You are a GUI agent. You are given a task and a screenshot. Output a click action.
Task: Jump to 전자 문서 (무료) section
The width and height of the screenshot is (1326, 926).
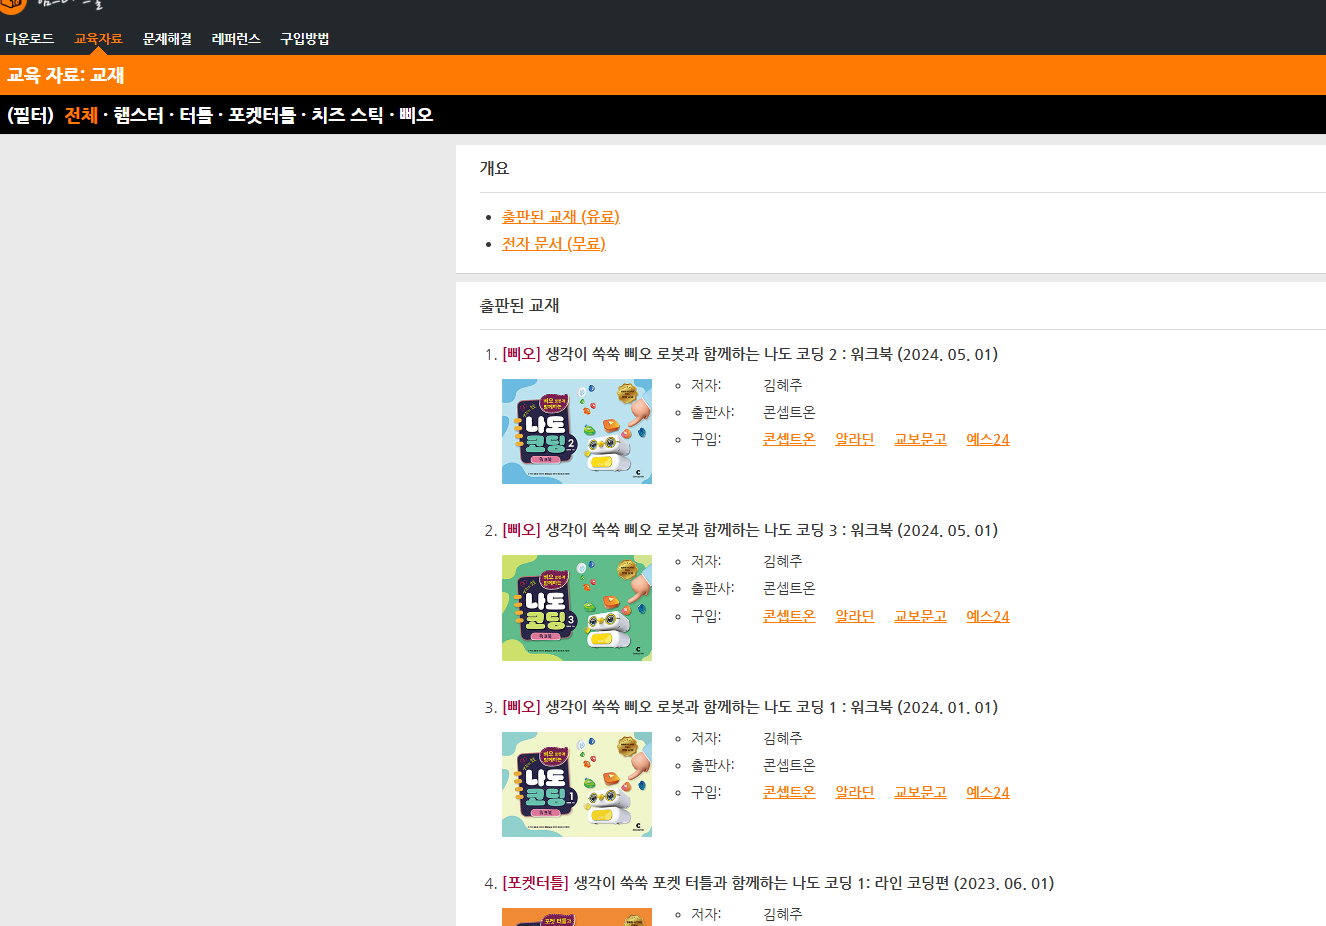(x=553, y=244)
